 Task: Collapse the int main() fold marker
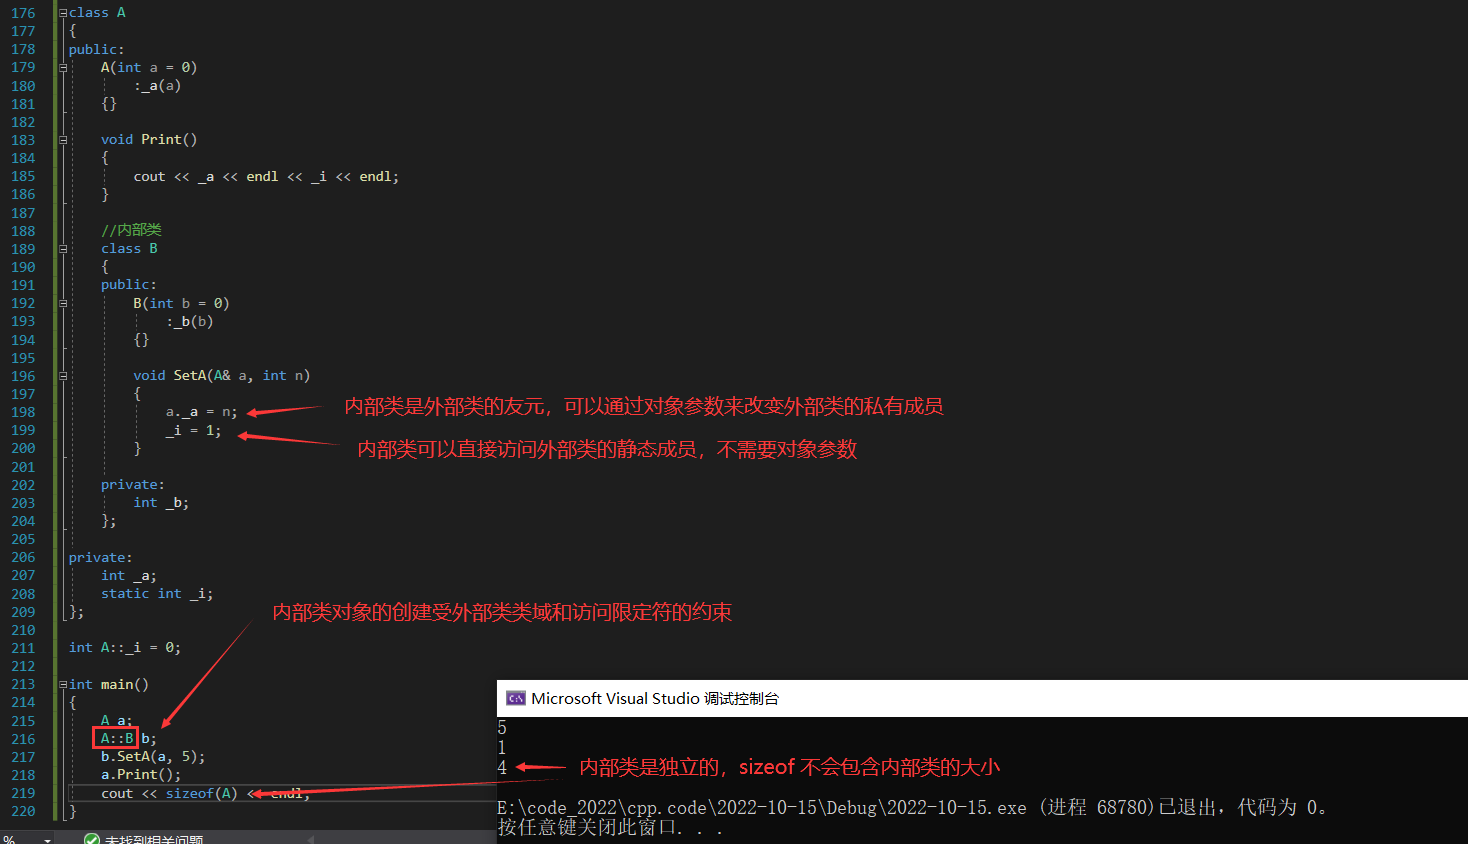coord(63,685)
